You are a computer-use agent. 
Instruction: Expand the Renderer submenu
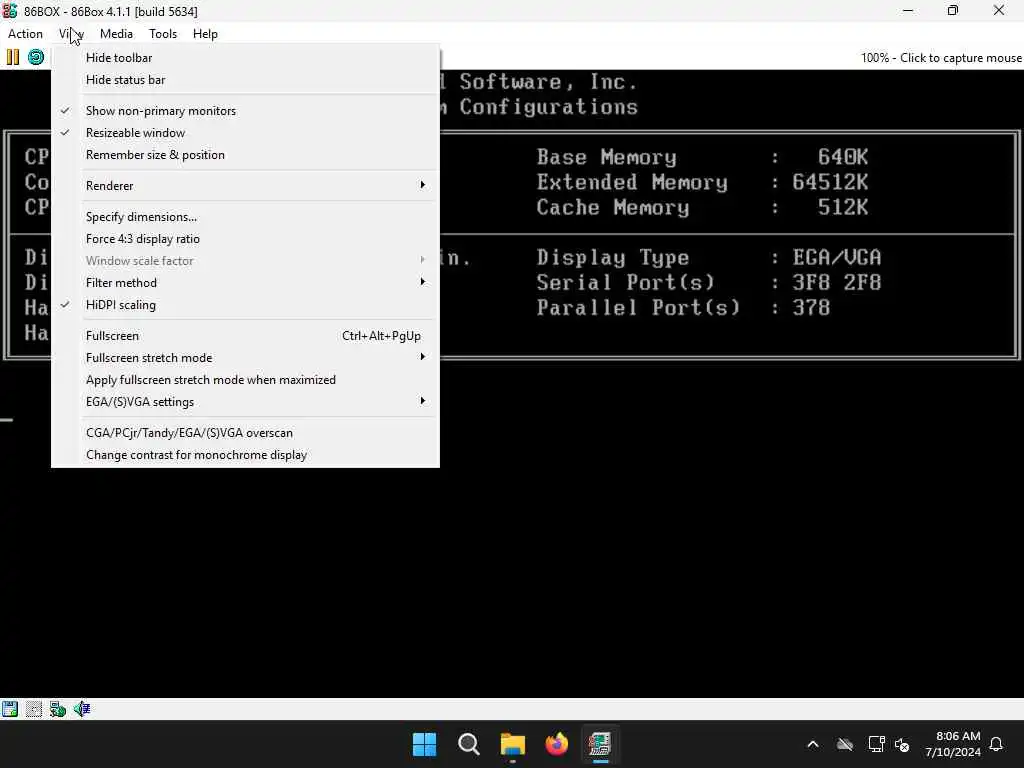pyautogui.click(x=245, y=185)
